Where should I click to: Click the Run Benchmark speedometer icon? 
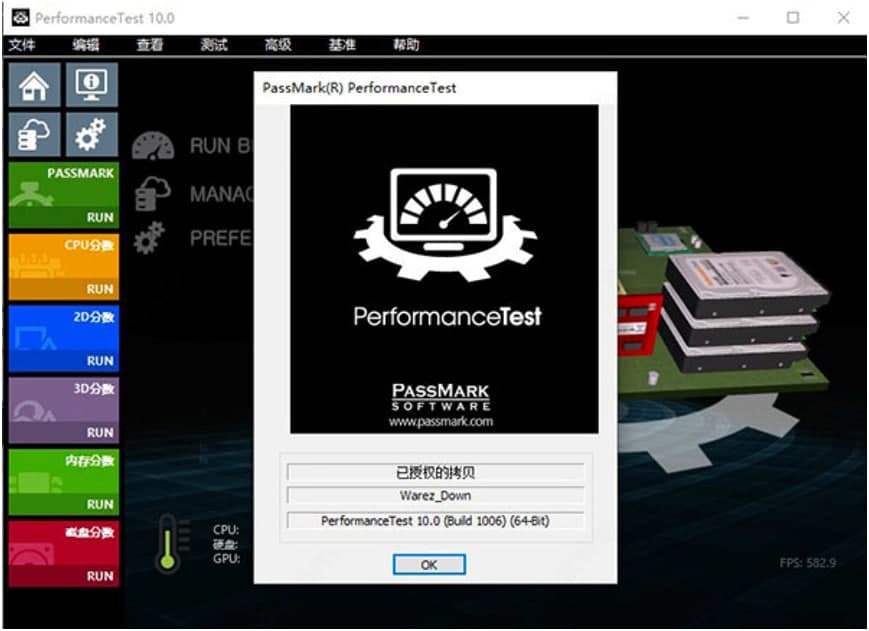coord(152,145)
